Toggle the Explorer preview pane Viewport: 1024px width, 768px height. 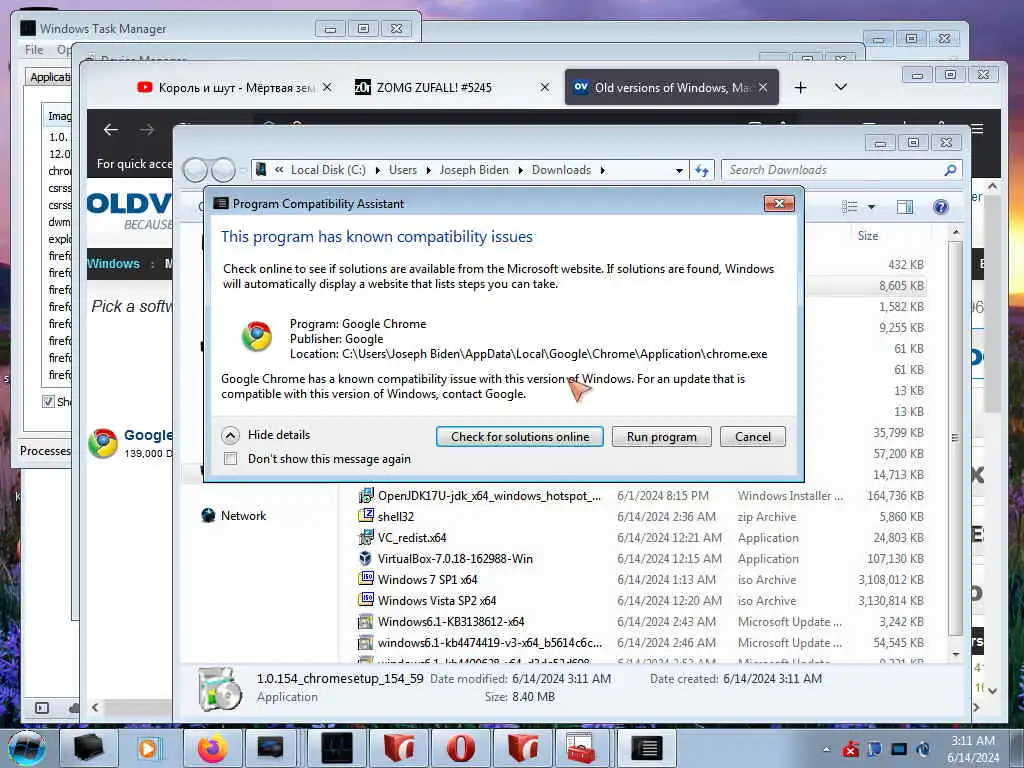point(904,207)
